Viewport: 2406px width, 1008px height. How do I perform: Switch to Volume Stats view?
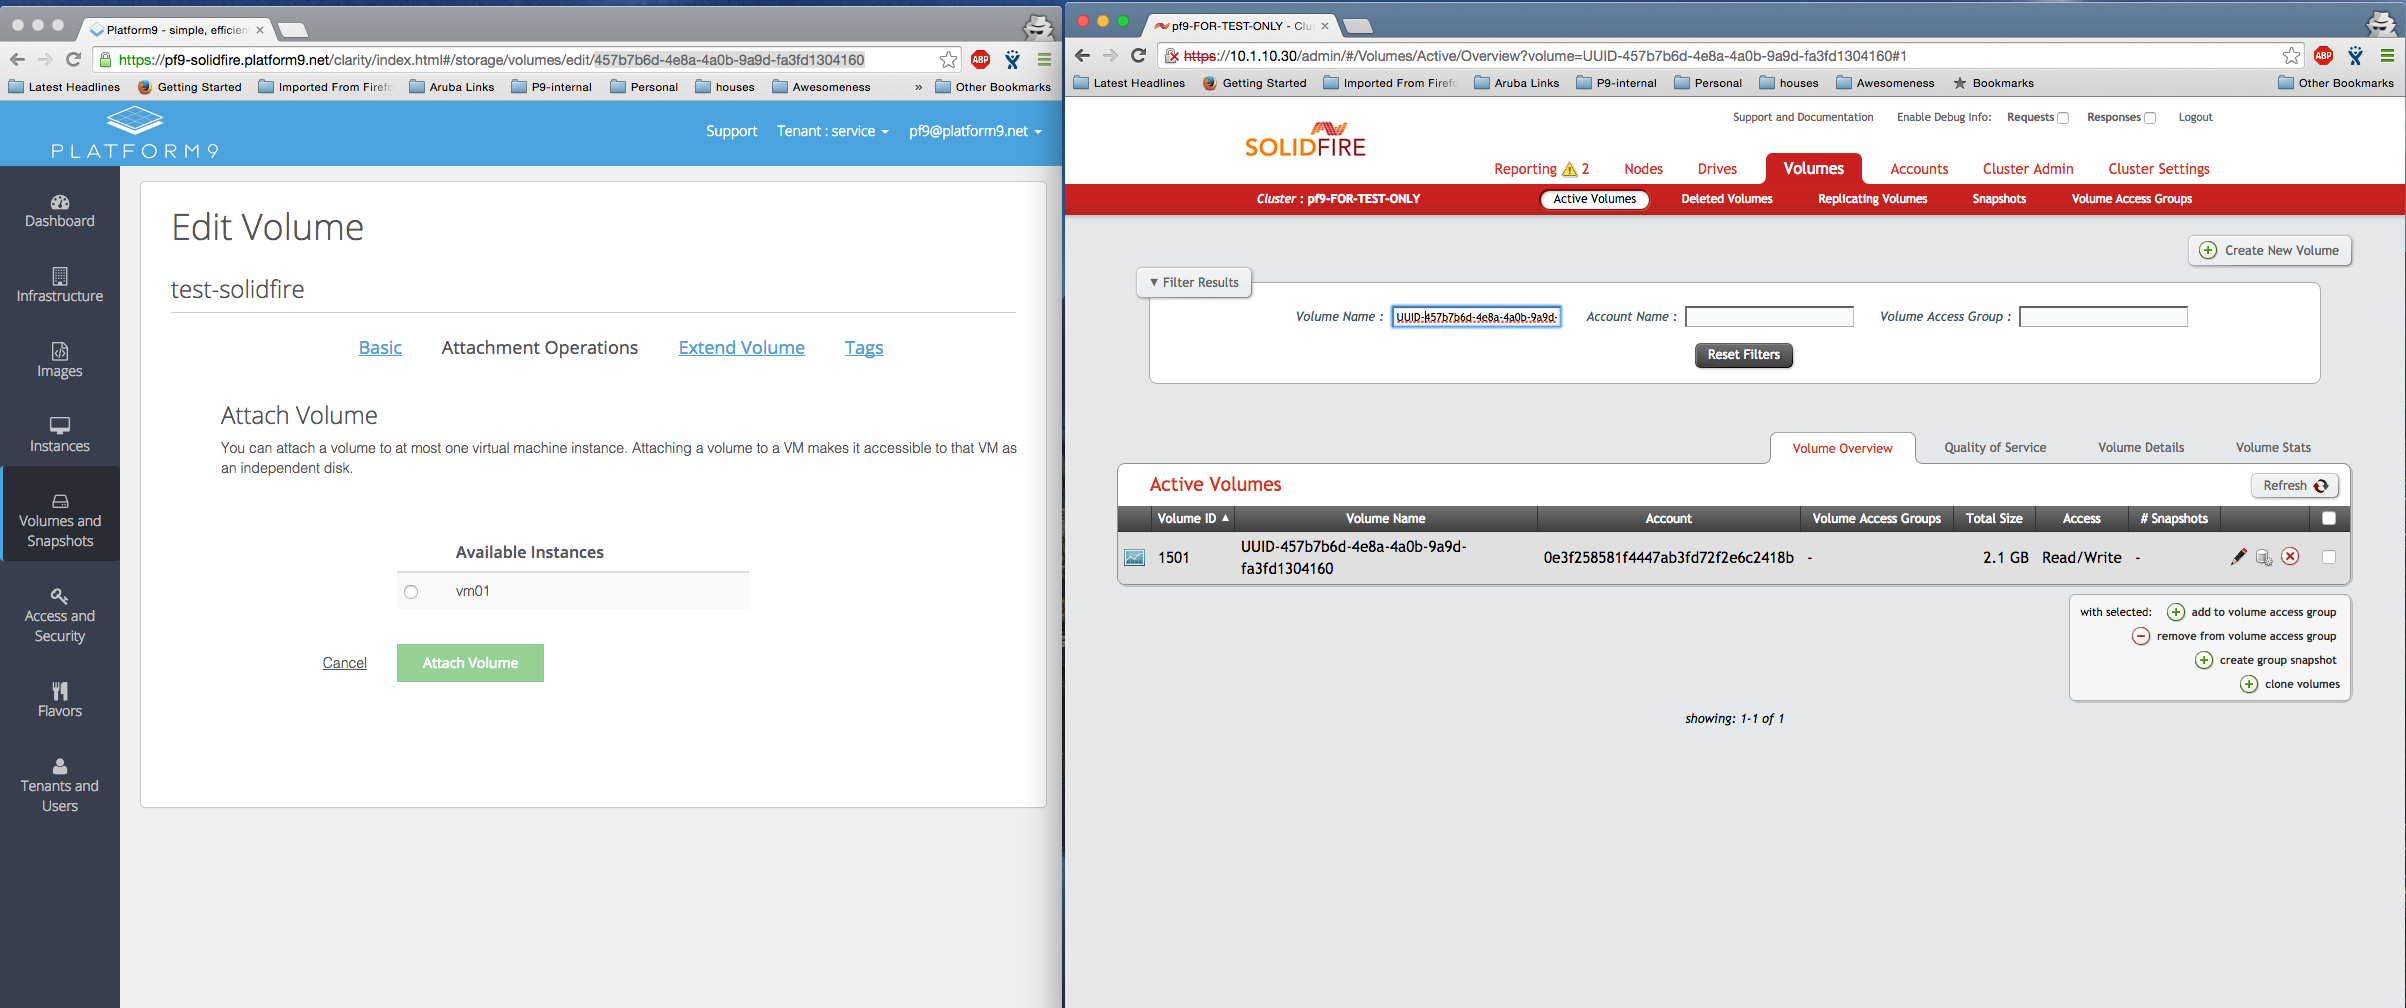[2273, 448]
